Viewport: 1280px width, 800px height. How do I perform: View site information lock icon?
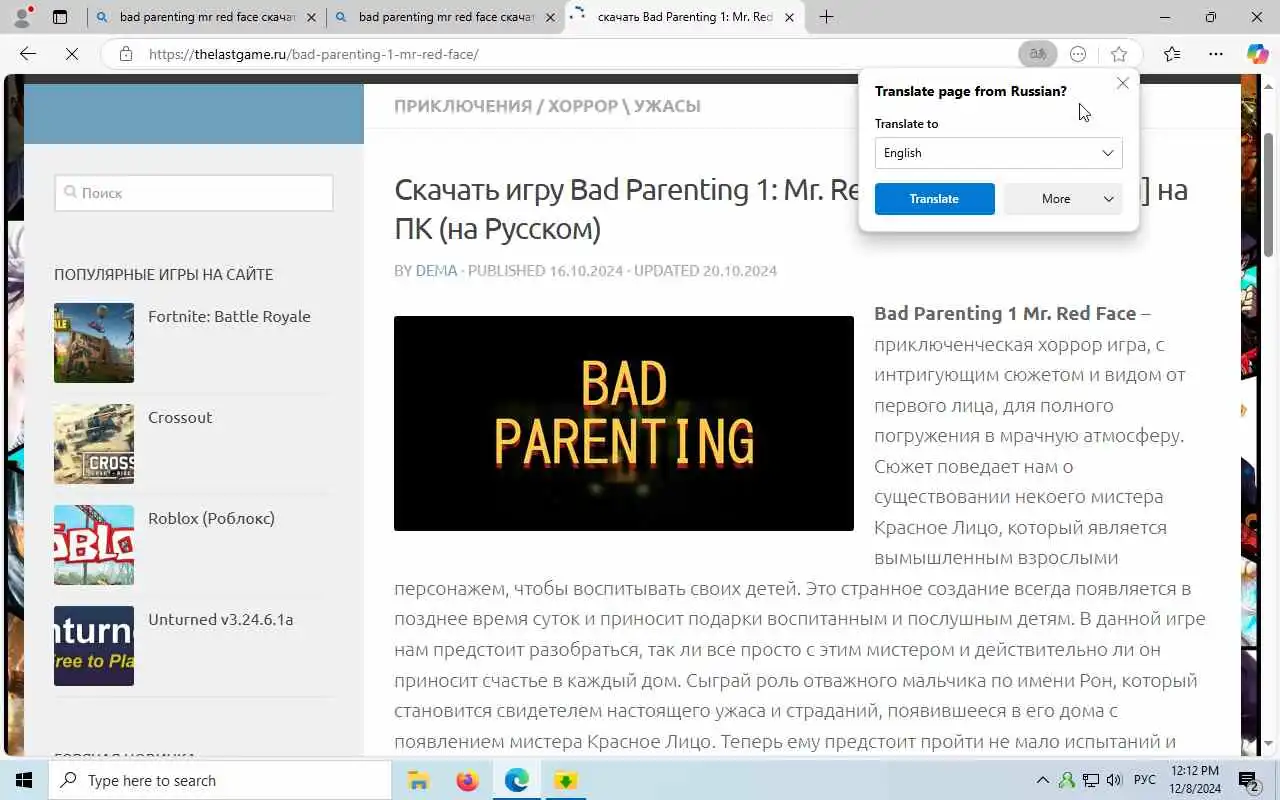(x=125, y=54)
